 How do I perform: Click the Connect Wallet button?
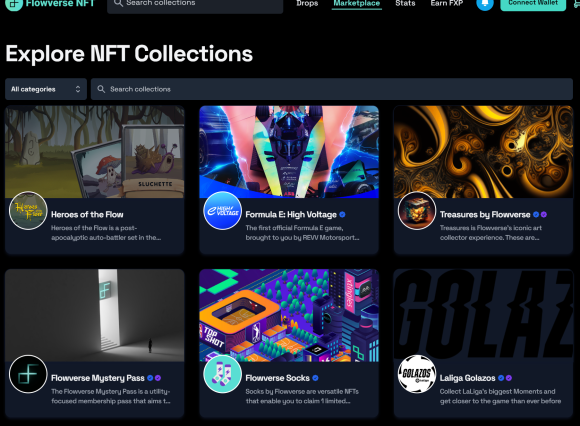click(533, 4)
